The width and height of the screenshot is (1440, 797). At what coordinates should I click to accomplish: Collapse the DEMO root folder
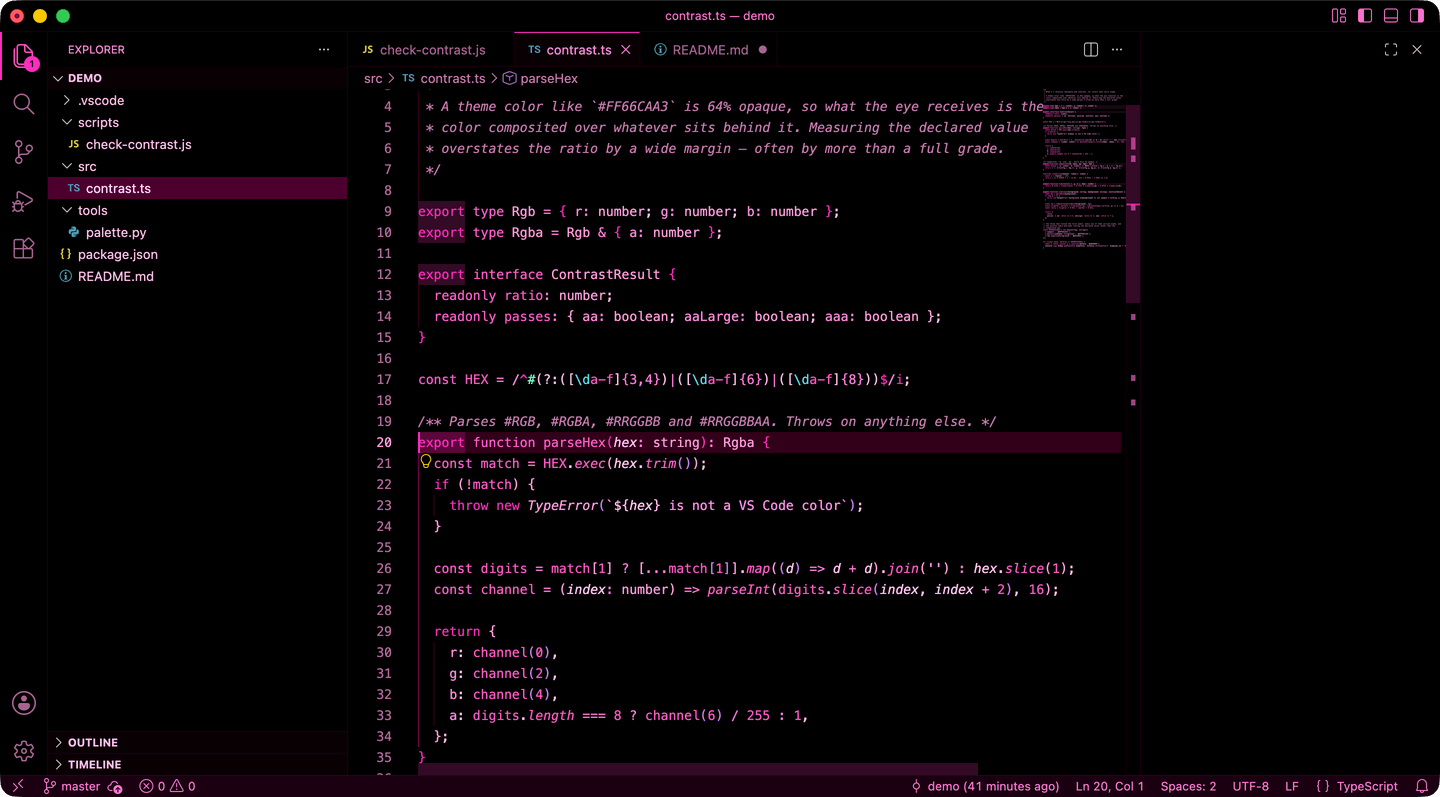click(197, 78)
